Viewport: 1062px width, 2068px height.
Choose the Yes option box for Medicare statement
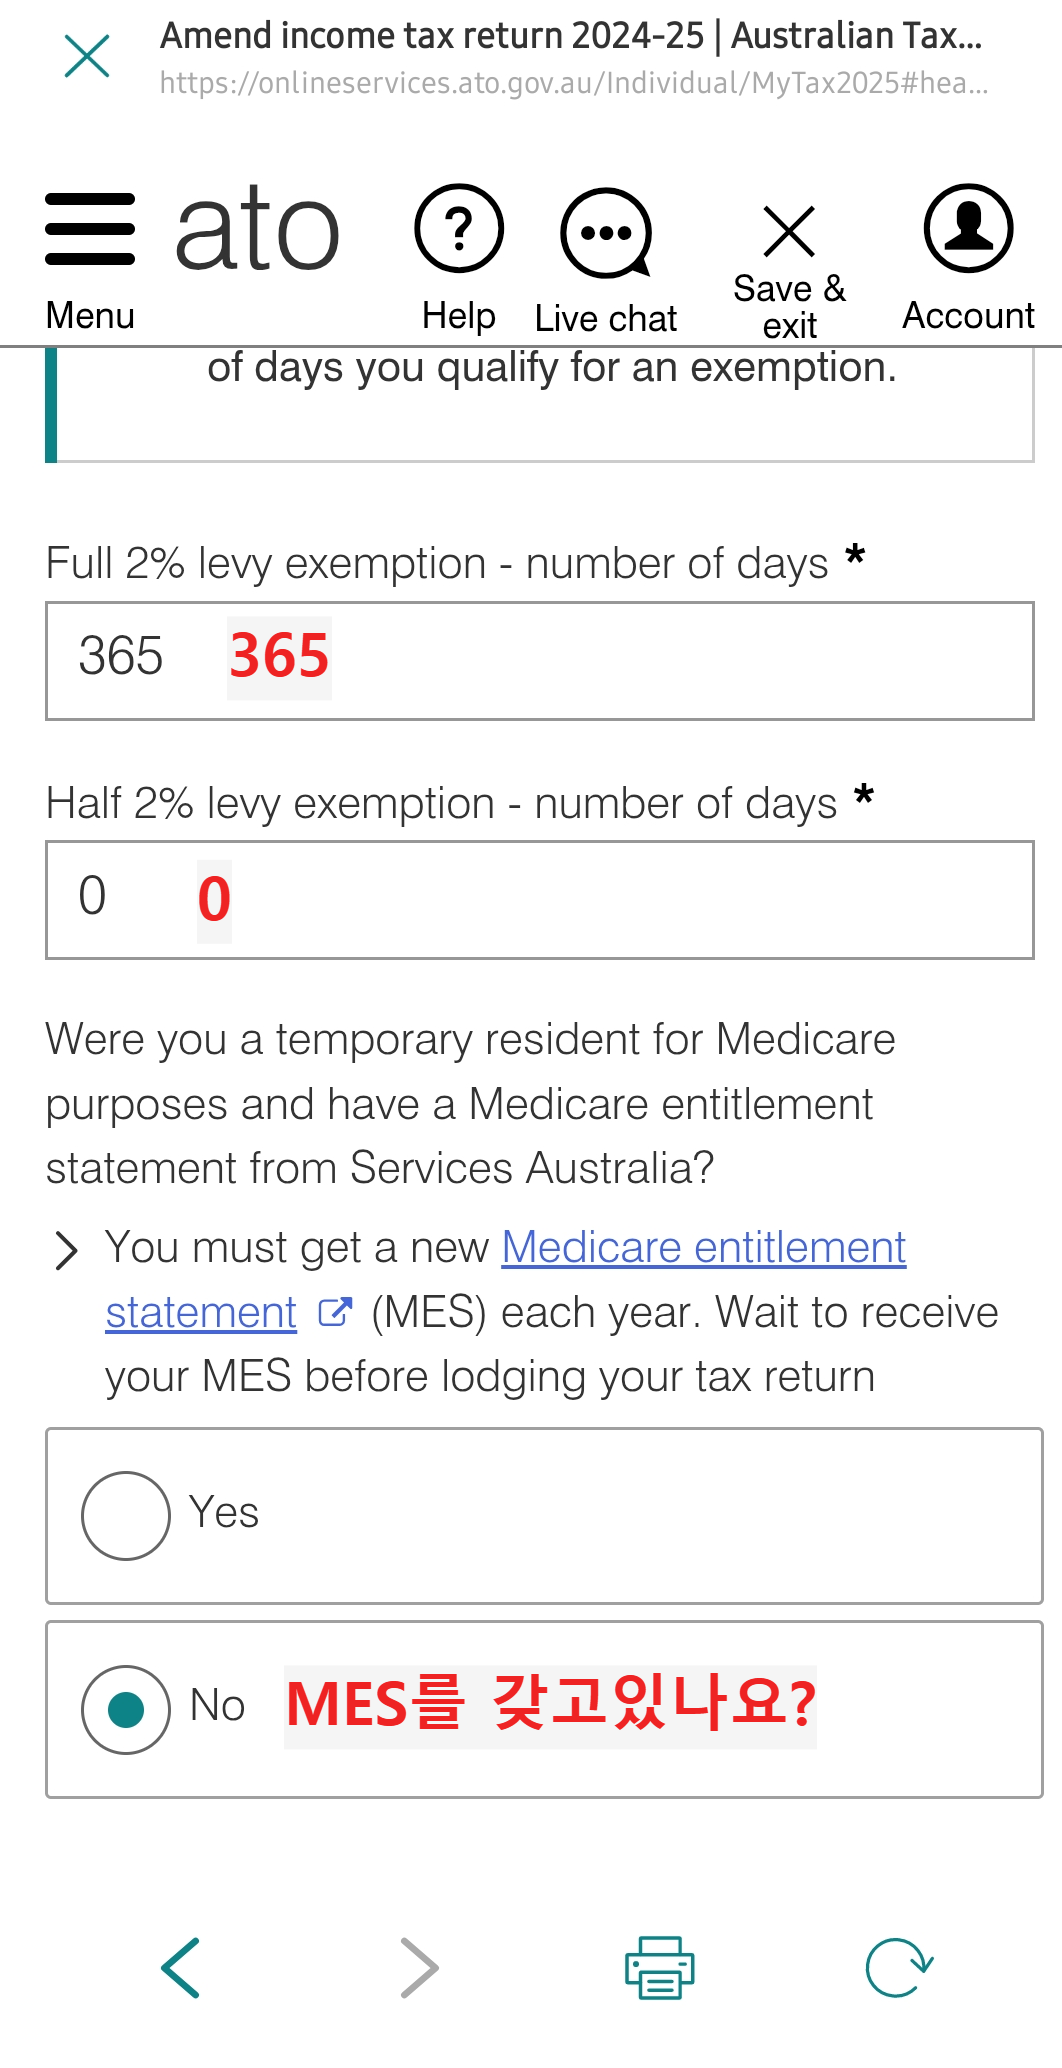544,1516
